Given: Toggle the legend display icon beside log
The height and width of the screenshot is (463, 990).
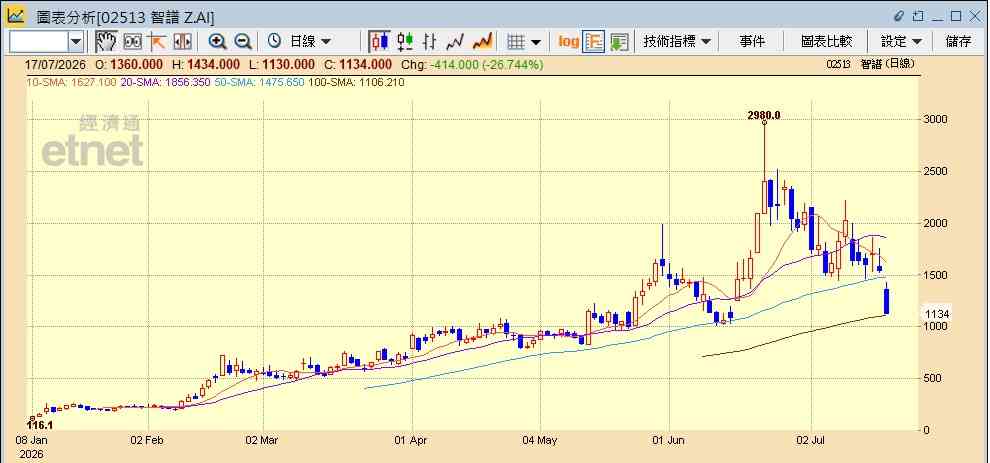Looking at the screenshot, I should click(593, 42).
